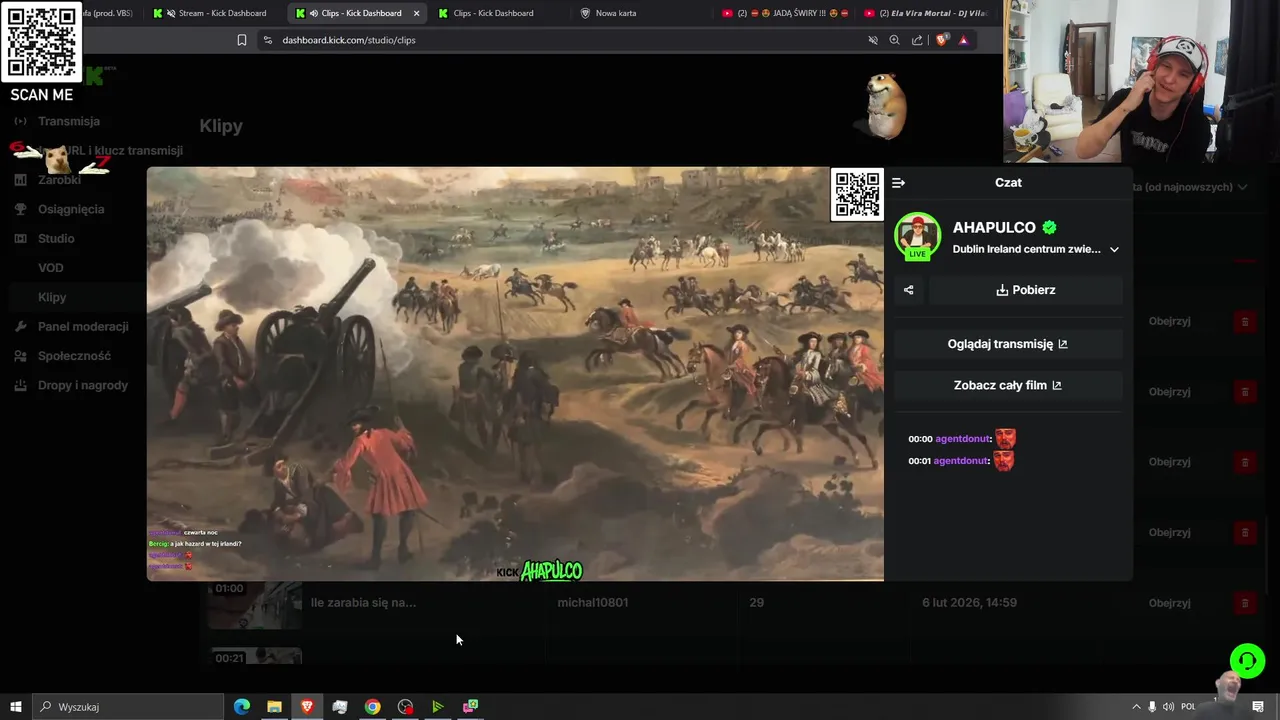Click the browser share icon in address bar

[917, 40]
